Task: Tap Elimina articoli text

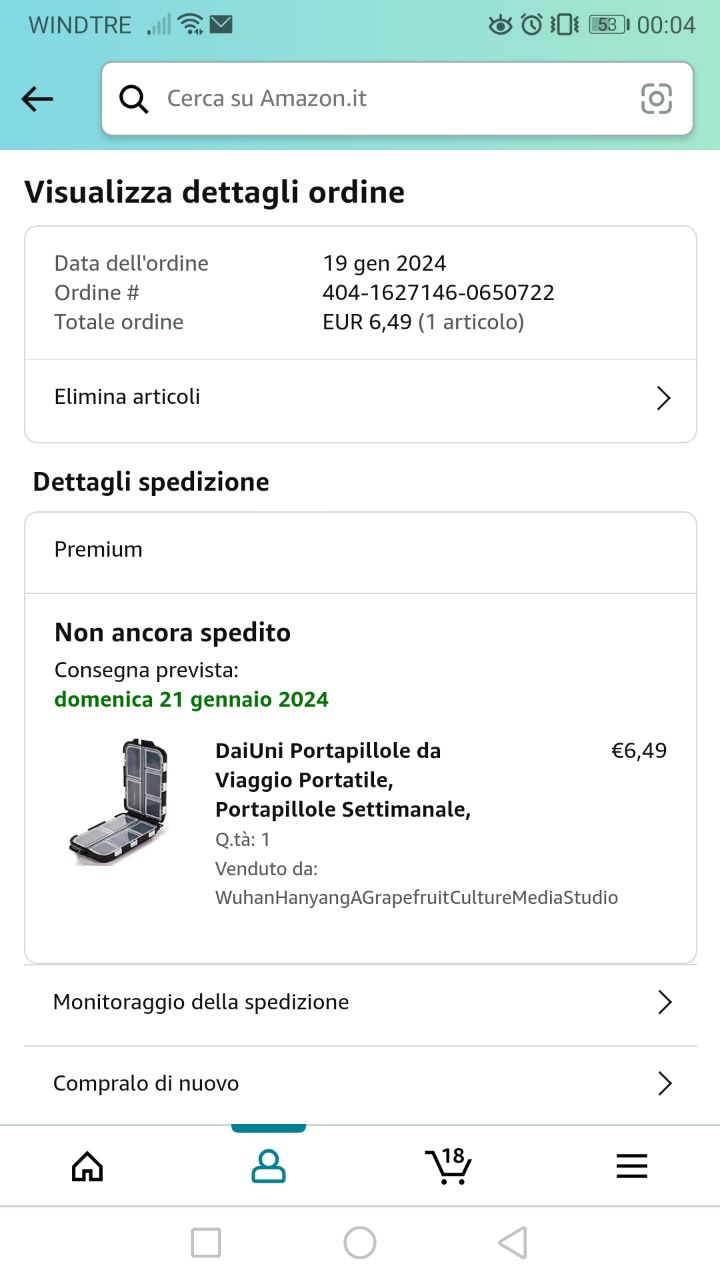Action: click(x=127, y=397)
